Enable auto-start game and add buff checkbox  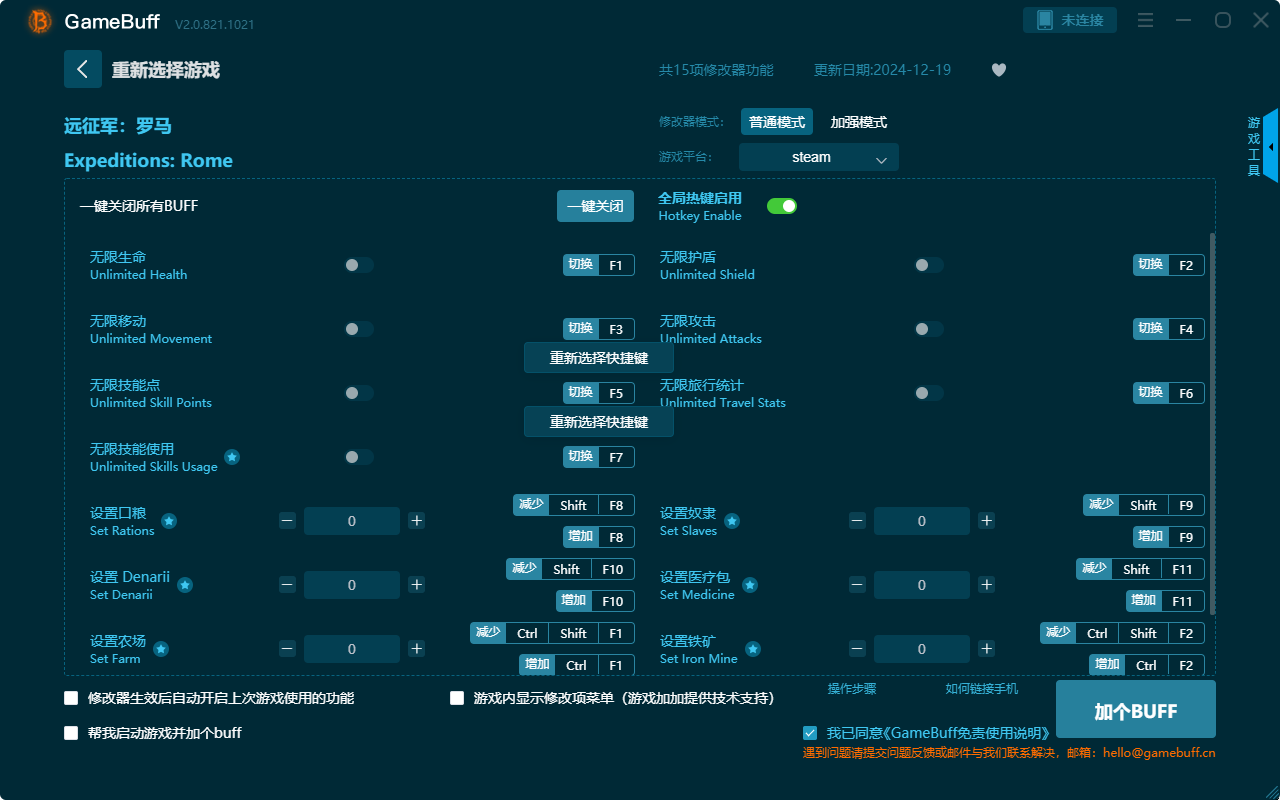pyautogui.click(x=71, y=733)
